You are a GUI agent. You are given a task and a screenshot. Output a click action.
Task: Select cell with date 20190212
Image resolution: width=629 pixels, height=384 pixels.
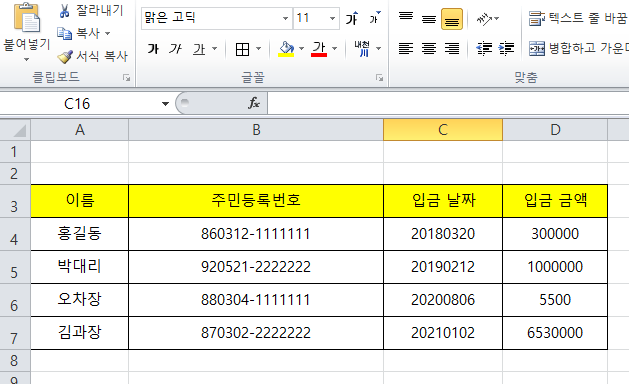[443, 267]
